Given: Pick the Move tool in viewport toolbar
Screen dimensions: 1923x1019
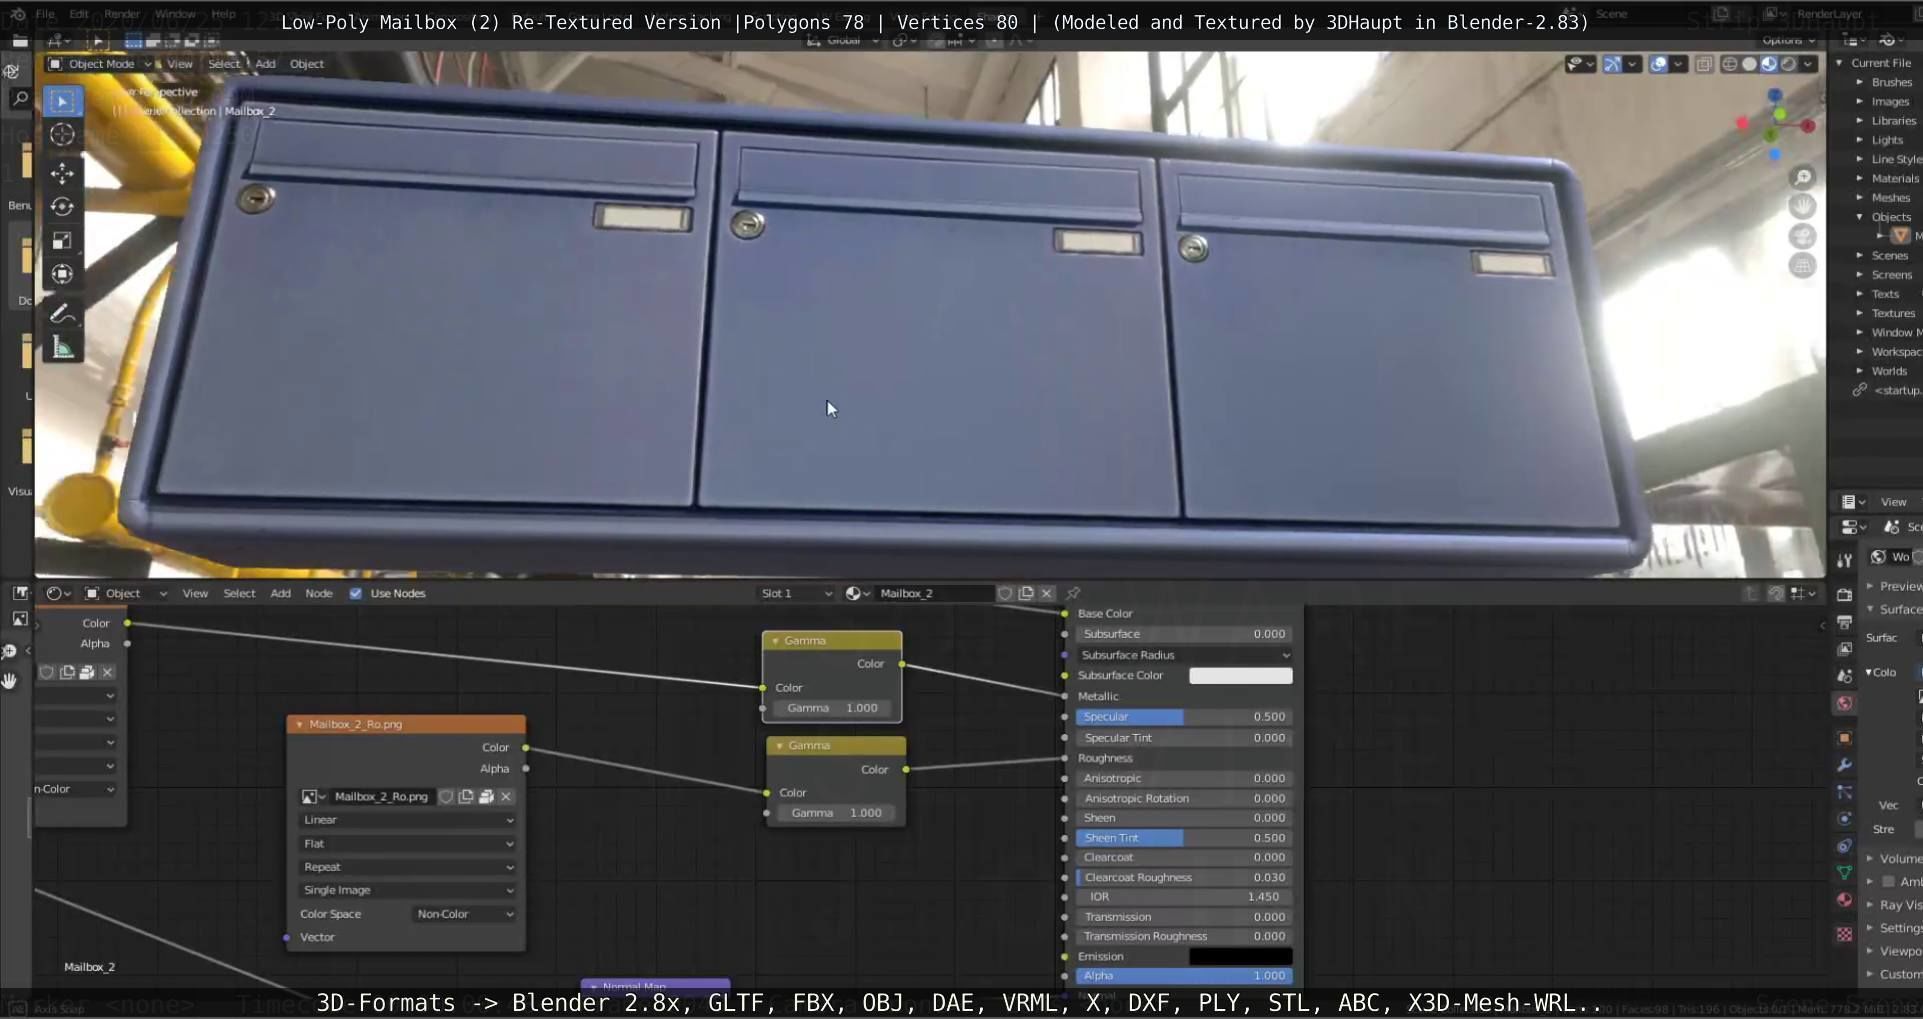Looking at the screenshot, I should 62,173.
